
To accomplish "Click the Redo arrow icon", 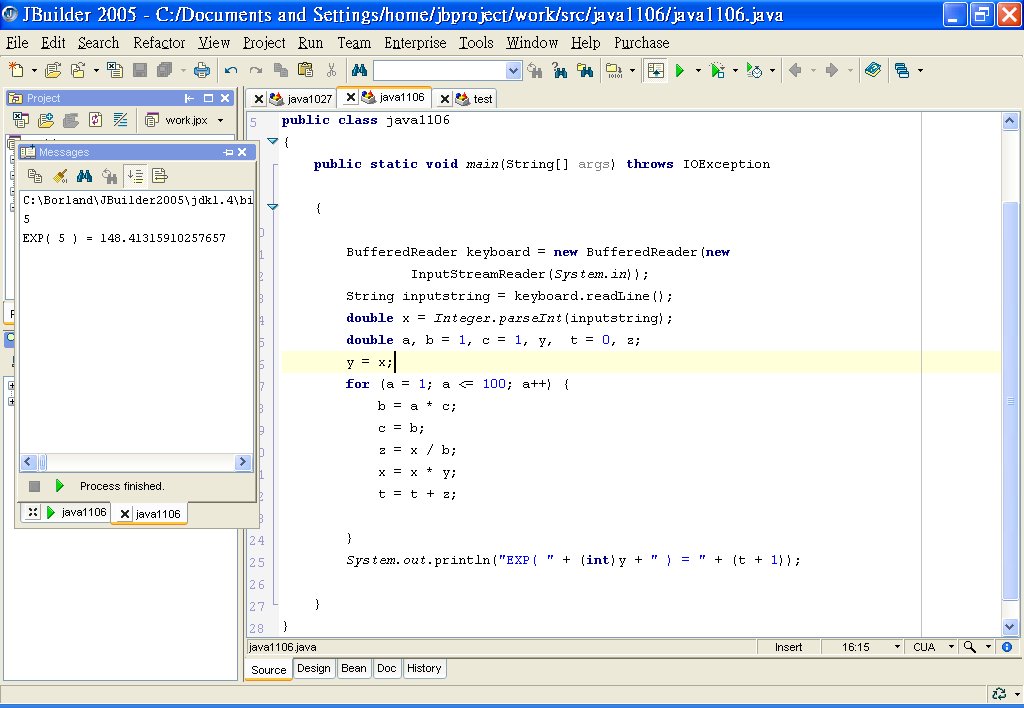I will (256, 70).
